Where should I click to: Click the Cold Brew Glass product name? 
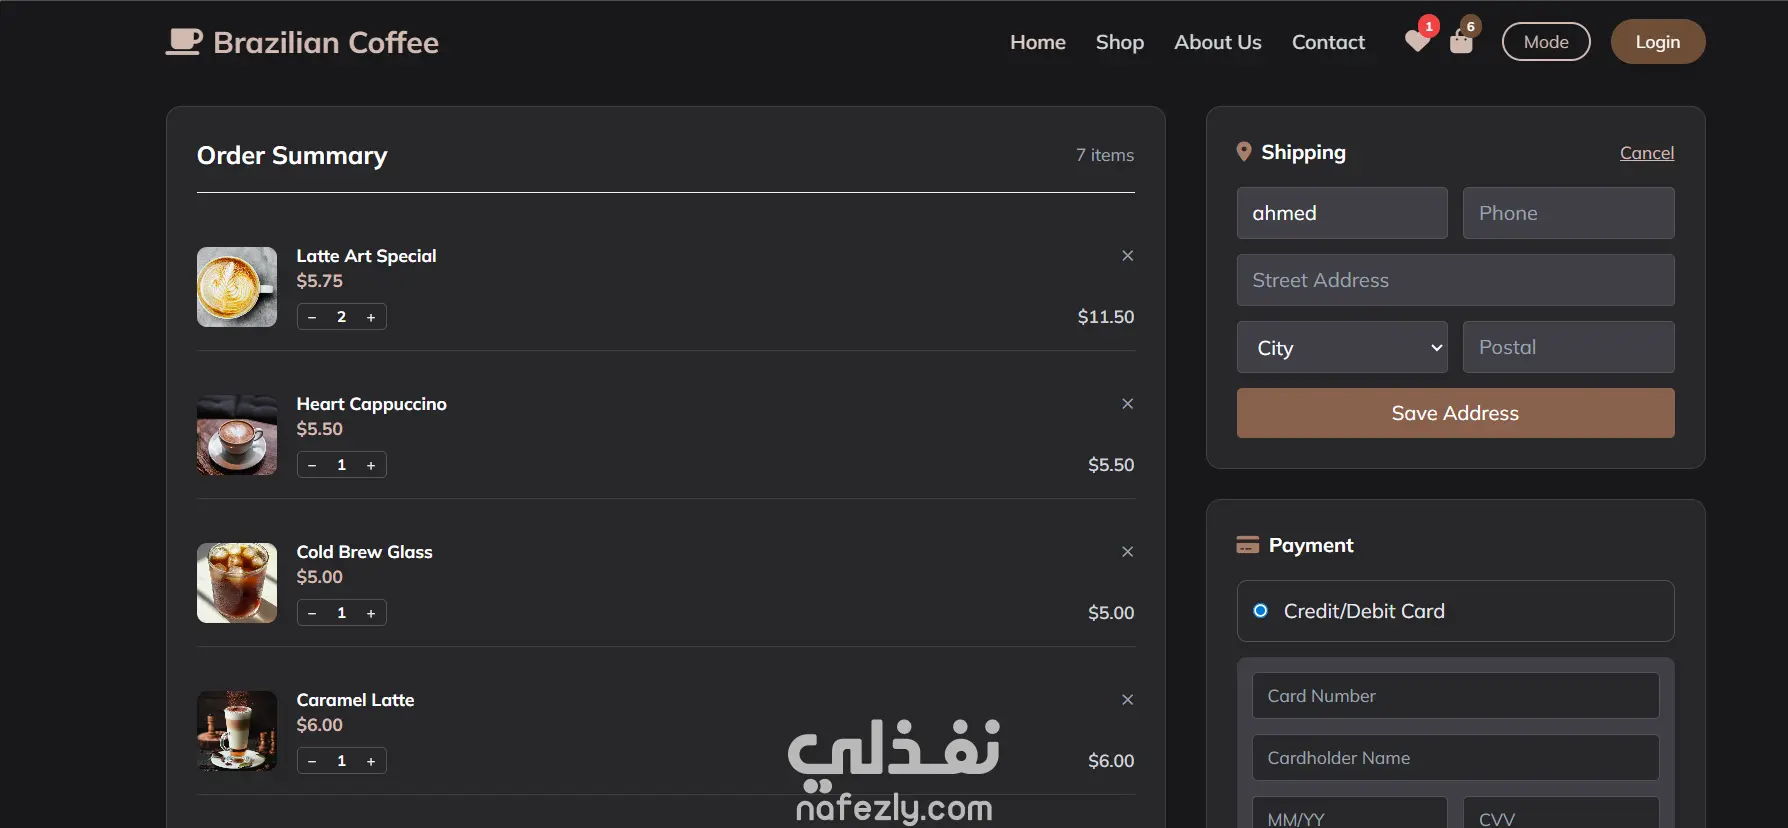tap(364, 552)
